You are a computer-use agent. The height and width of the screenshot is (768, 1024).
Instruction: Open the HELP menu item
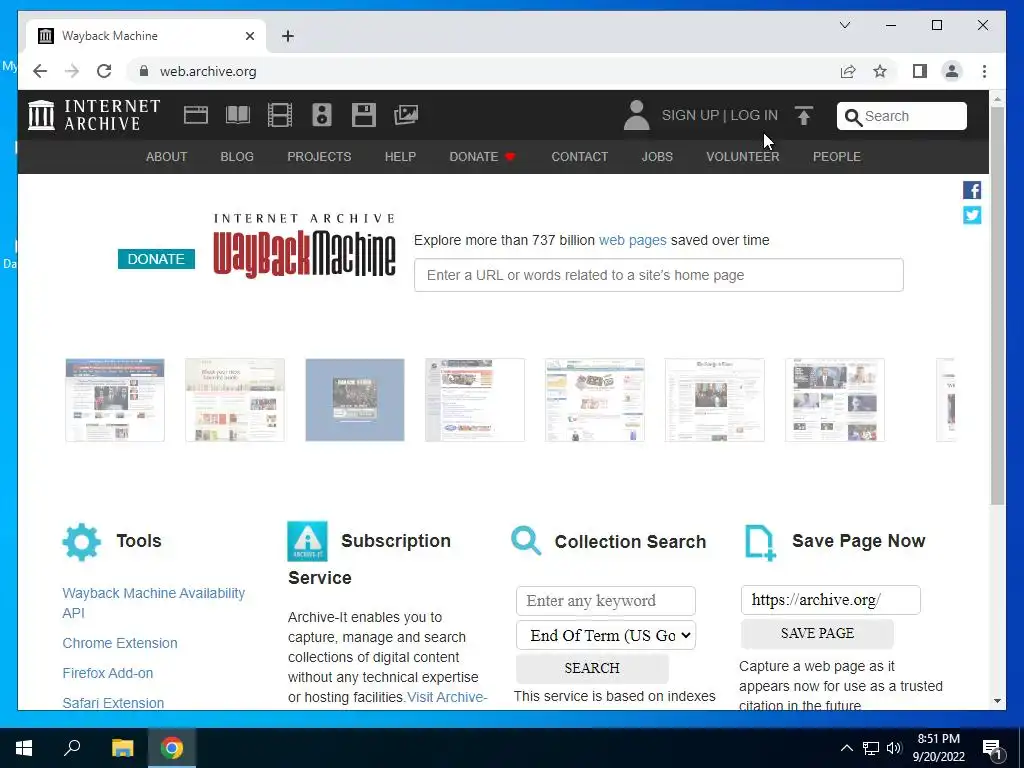tap(400, 157)
